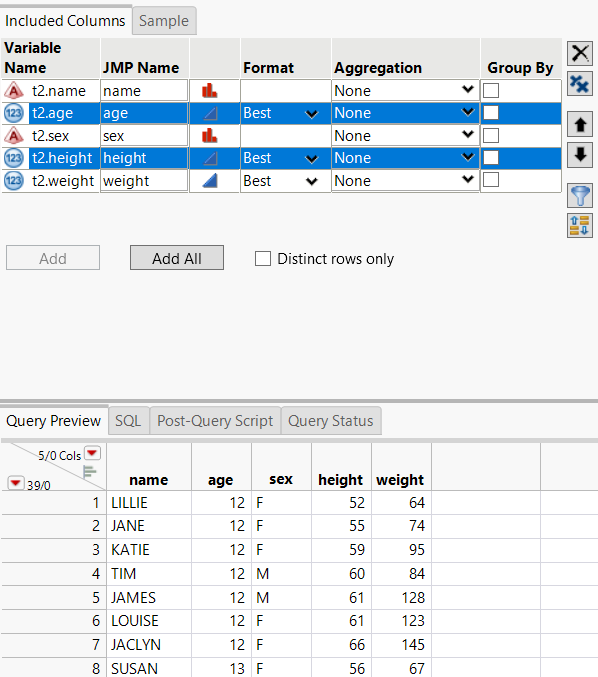Screen dimensions: 598x677
Task: Click the character type icon for t2.name
Action: tap(14, 91)
